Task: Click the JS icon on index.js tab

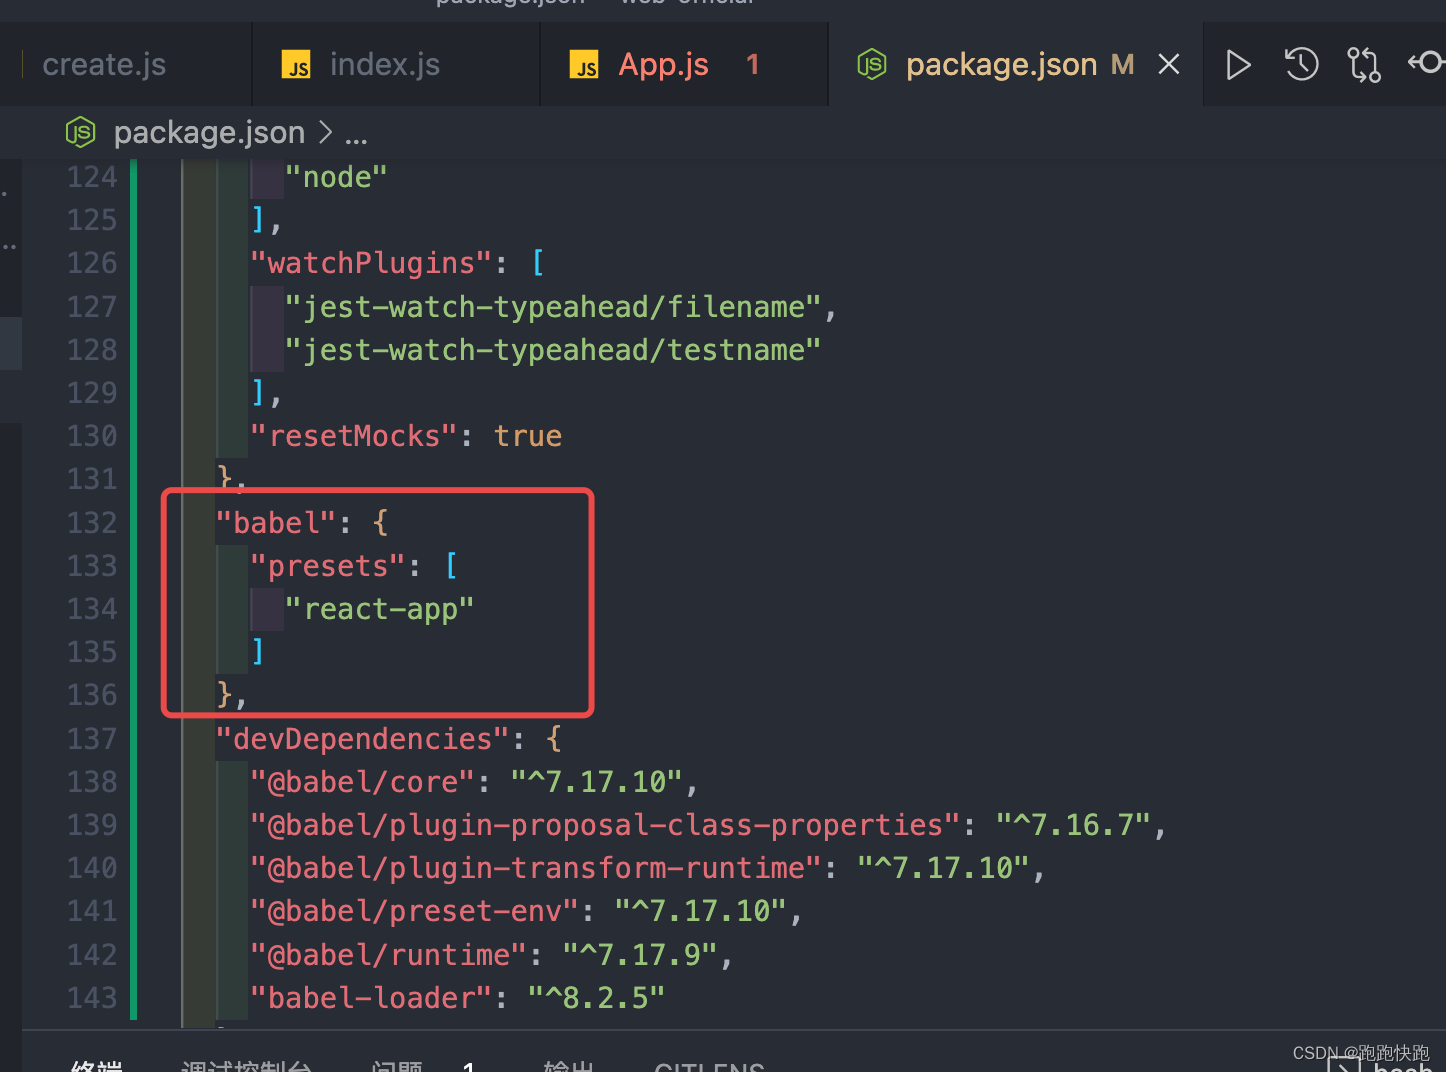Action: tap(296, 65)
